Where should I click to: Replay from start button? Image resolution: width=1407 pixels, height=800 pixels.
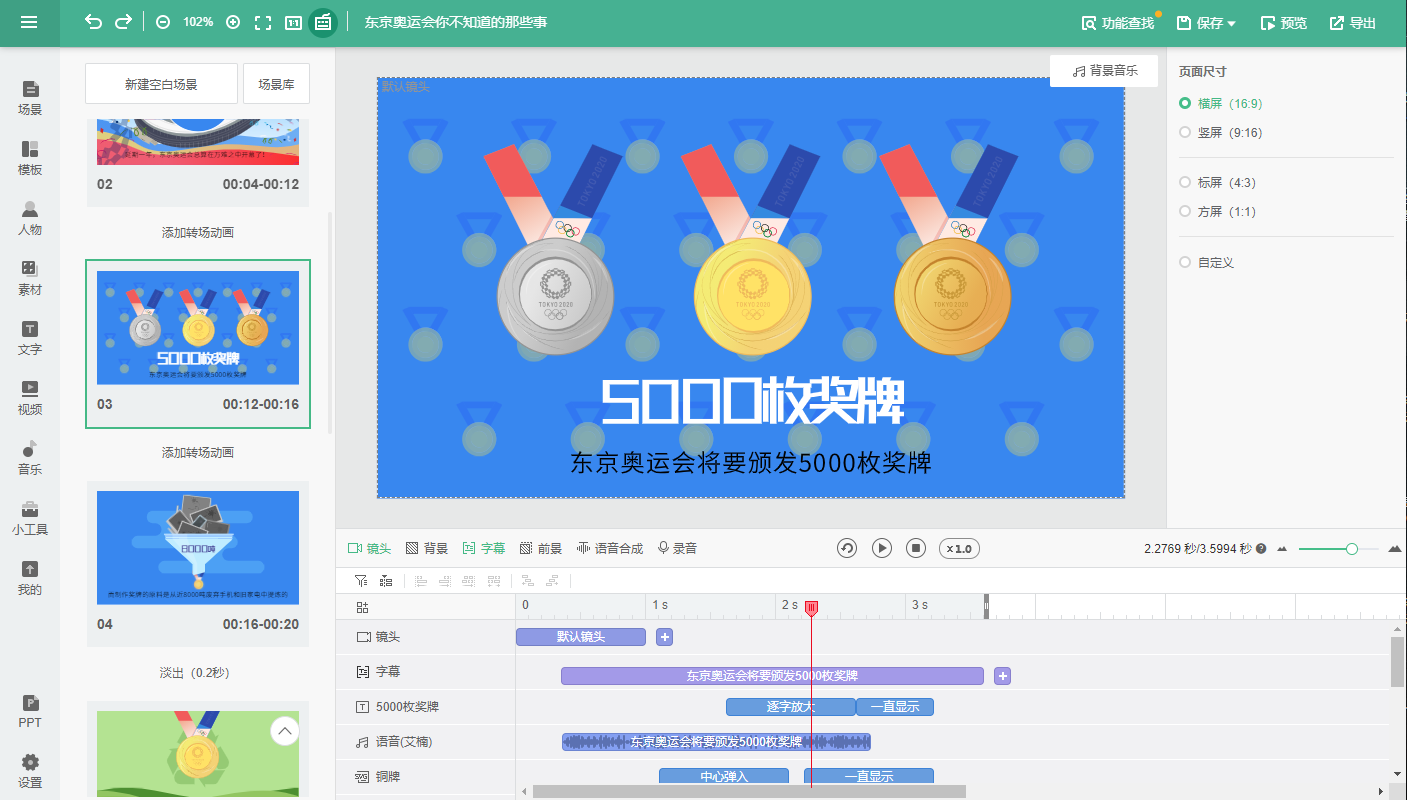coord(847,548)
